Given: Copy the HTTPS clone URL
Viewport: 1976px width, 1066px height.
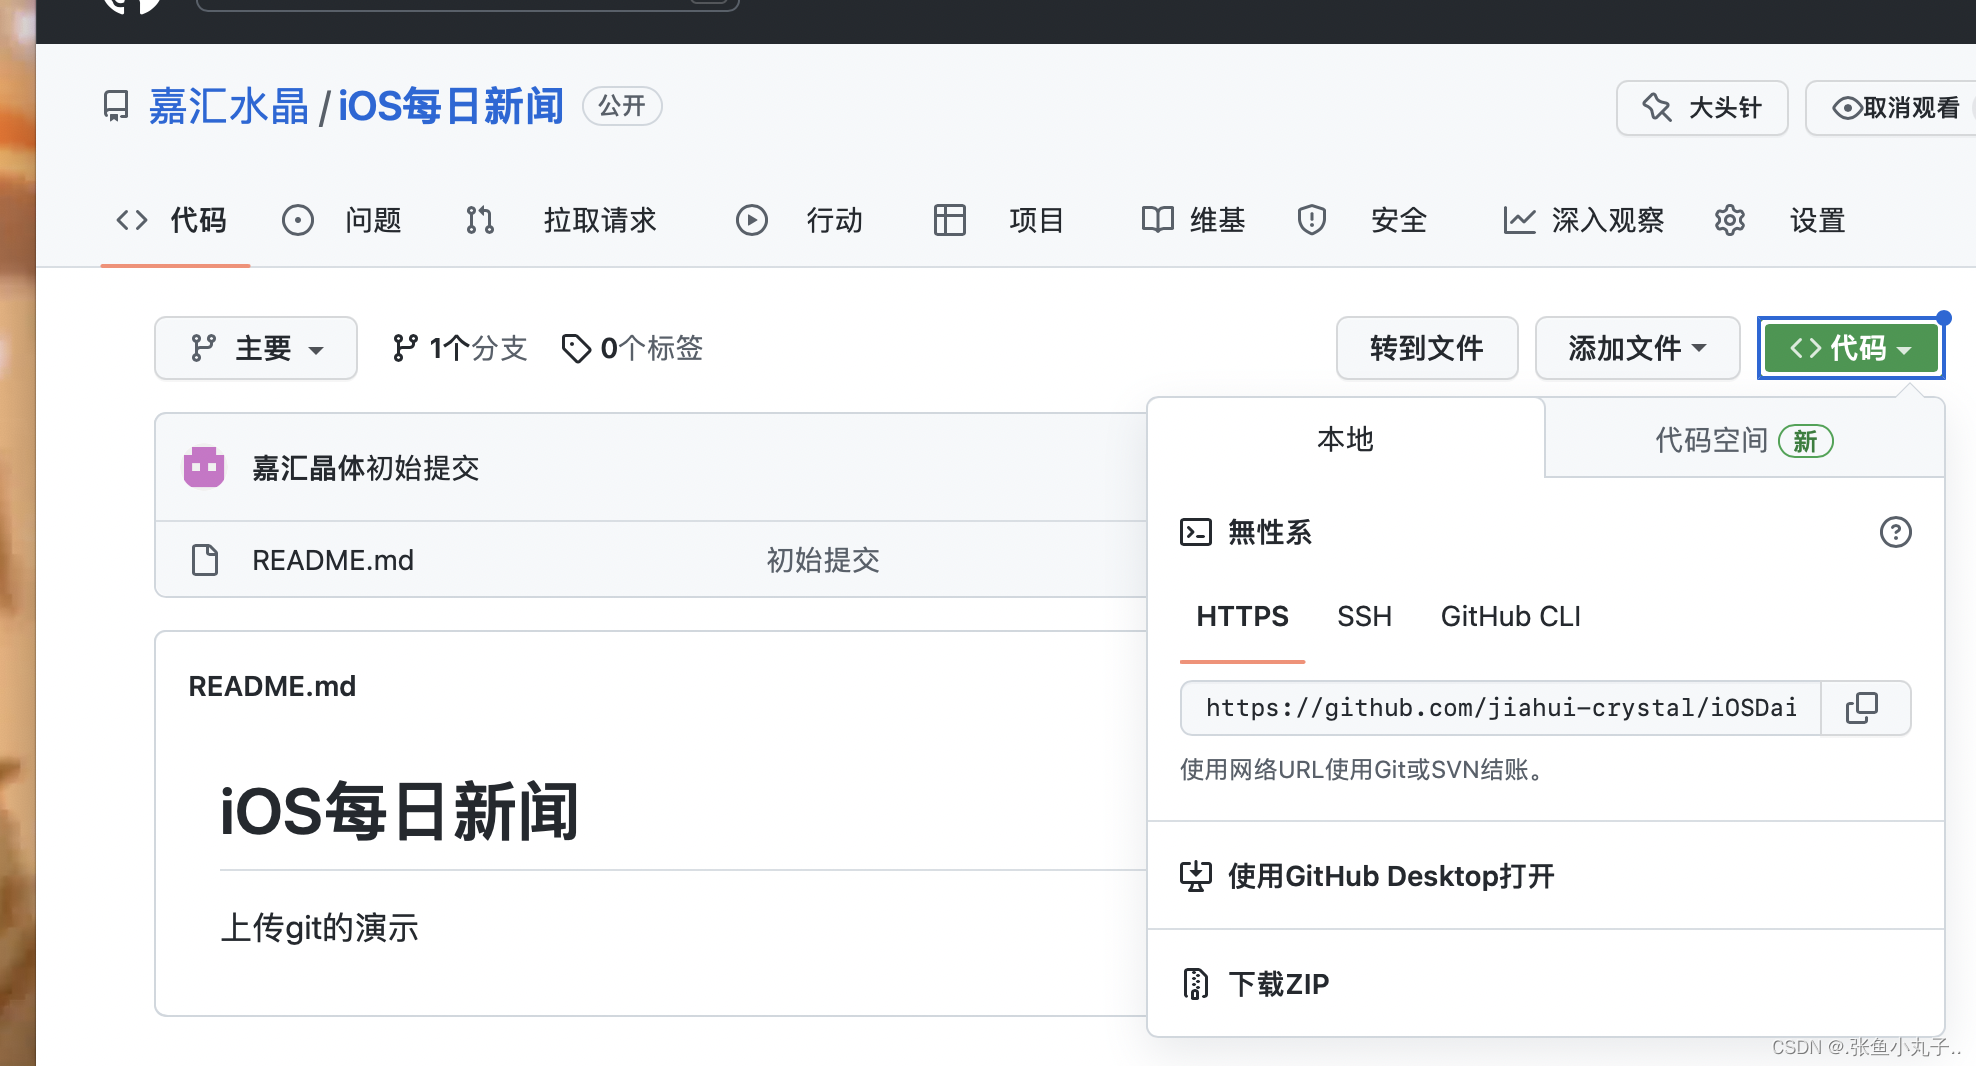Looking at the screenshot, I should [1864, 708].
